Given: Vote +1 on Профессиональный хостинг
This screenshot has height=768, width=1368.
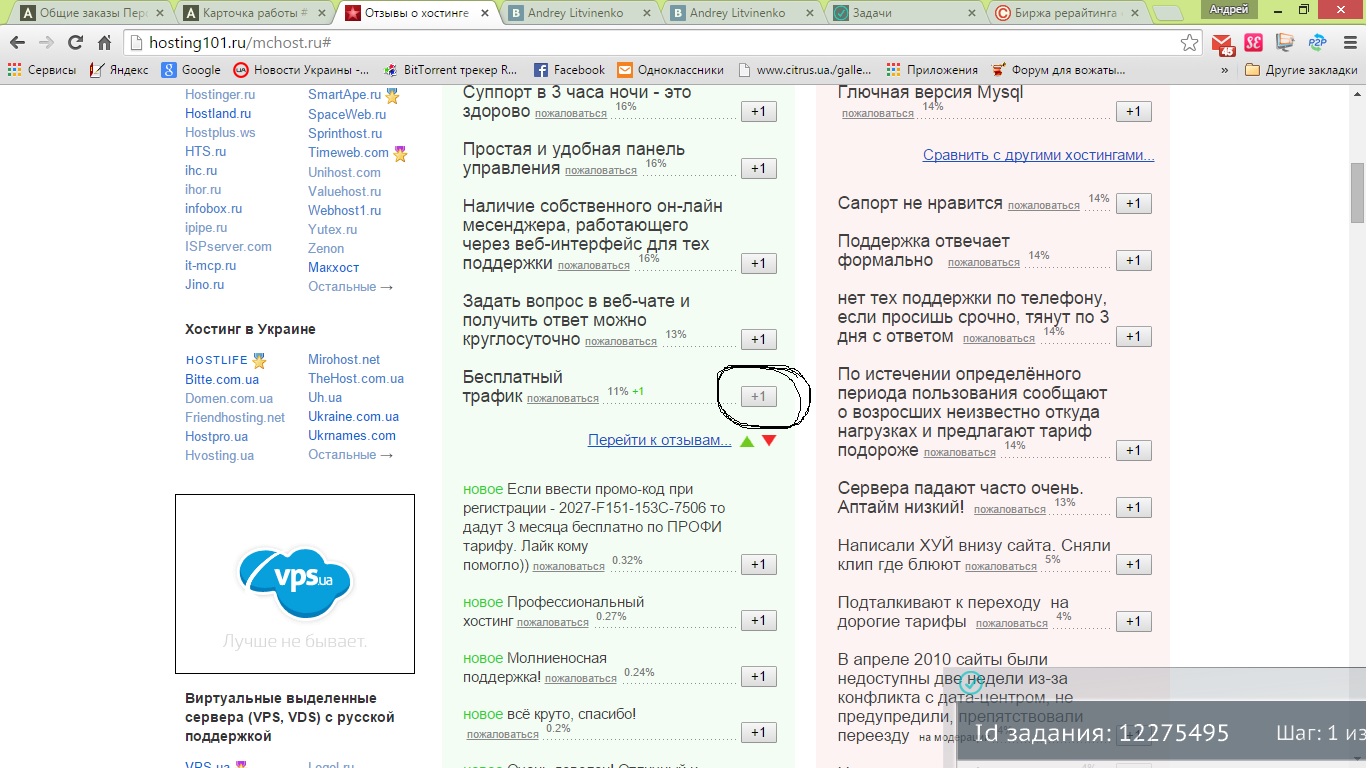Looking at the screenshot, I should click(758, 620).
